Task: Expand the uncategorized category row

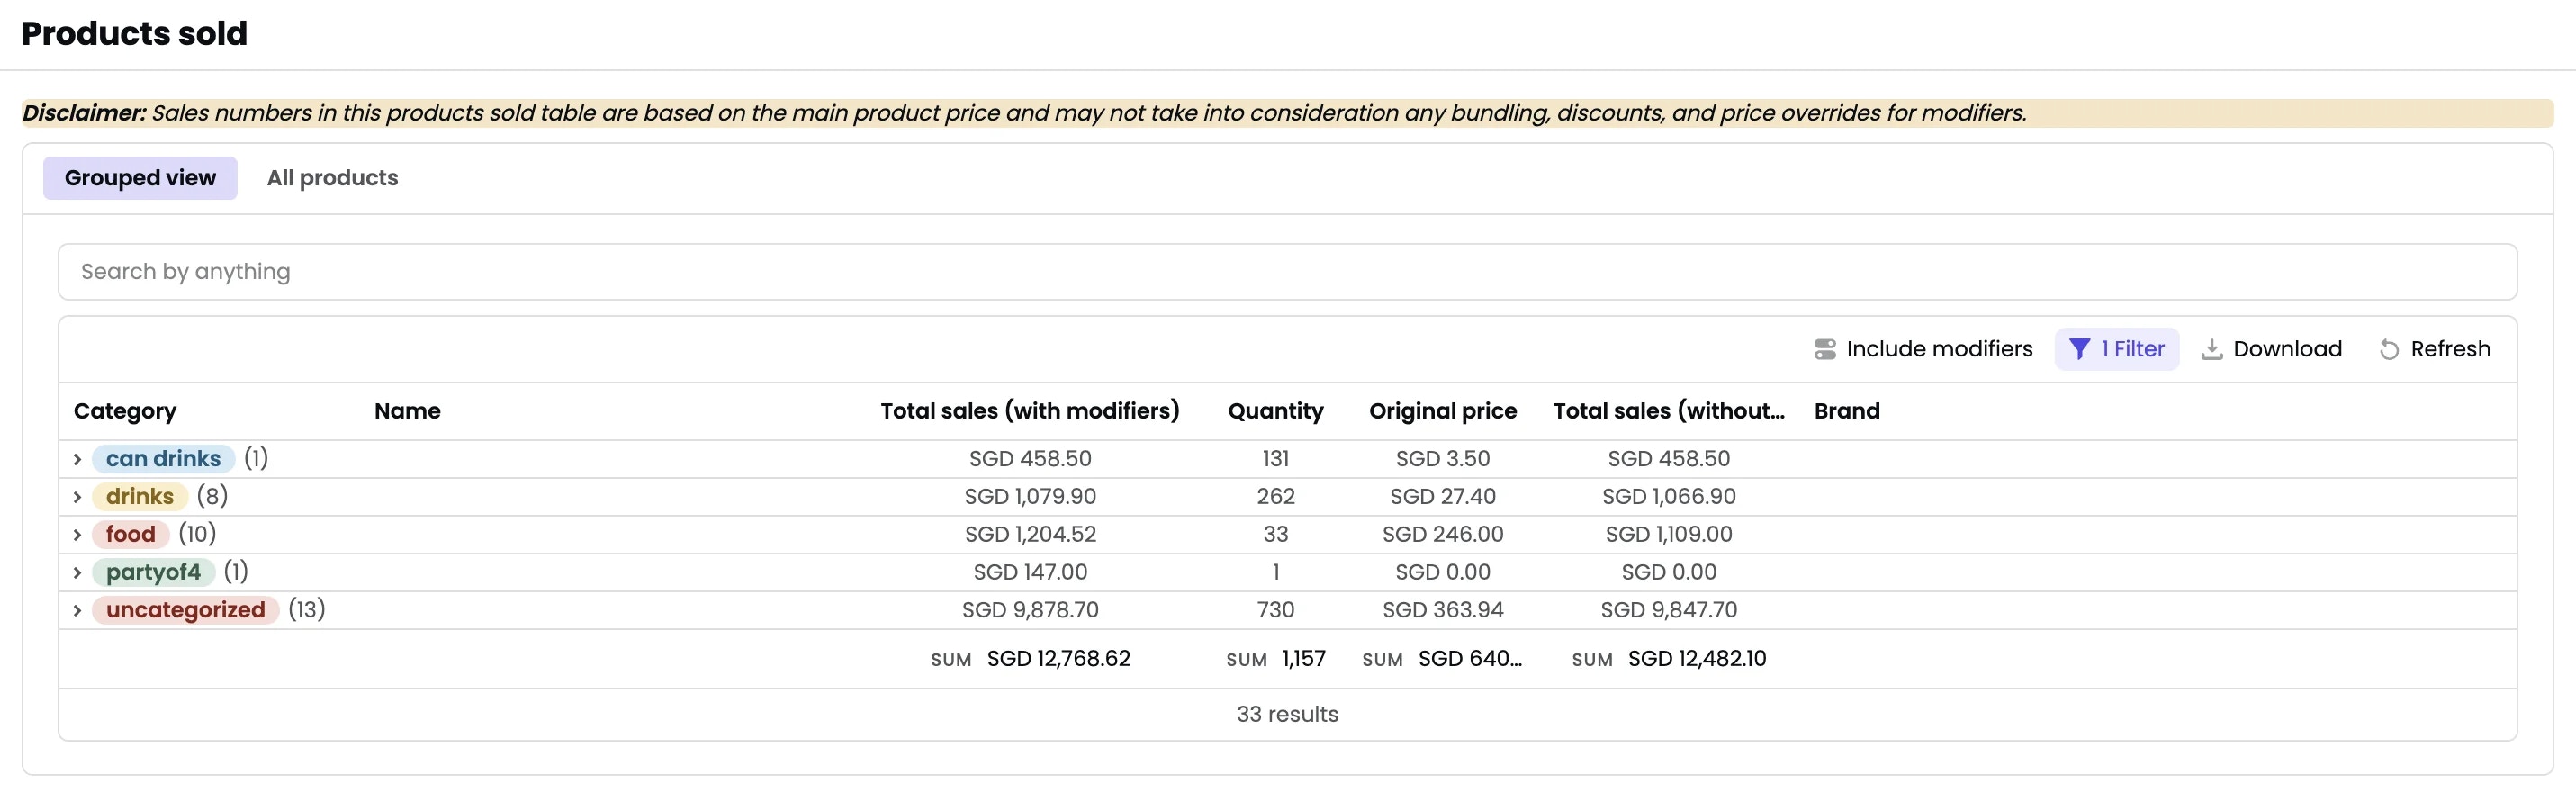Action: coord(77,609)
